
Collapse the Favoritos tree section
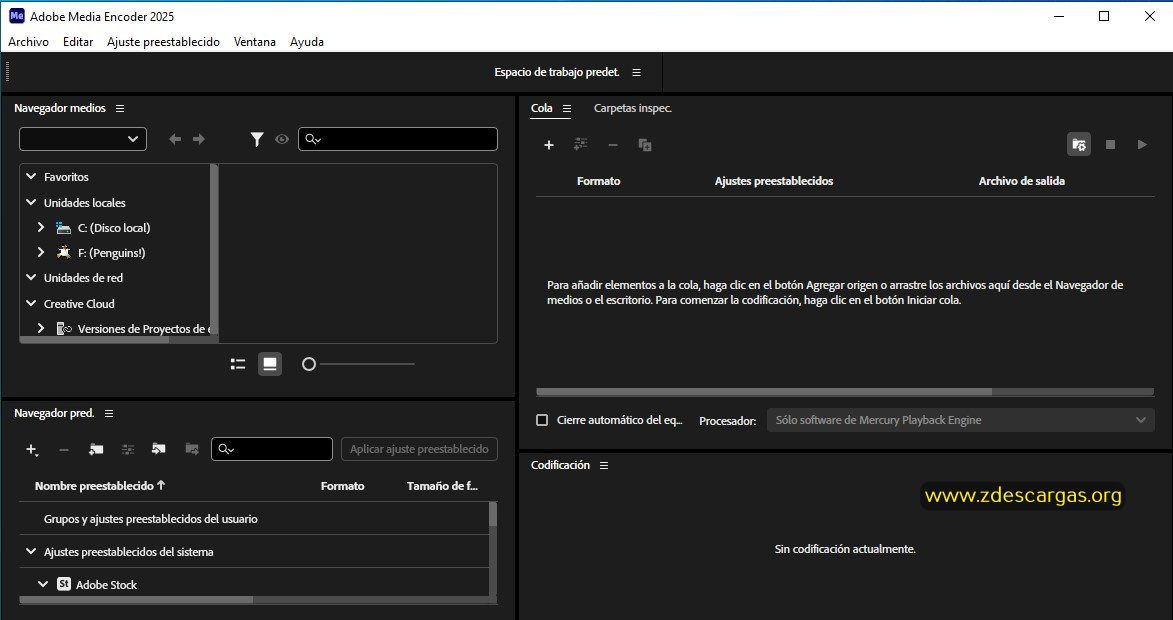click(x=31, y=177)
